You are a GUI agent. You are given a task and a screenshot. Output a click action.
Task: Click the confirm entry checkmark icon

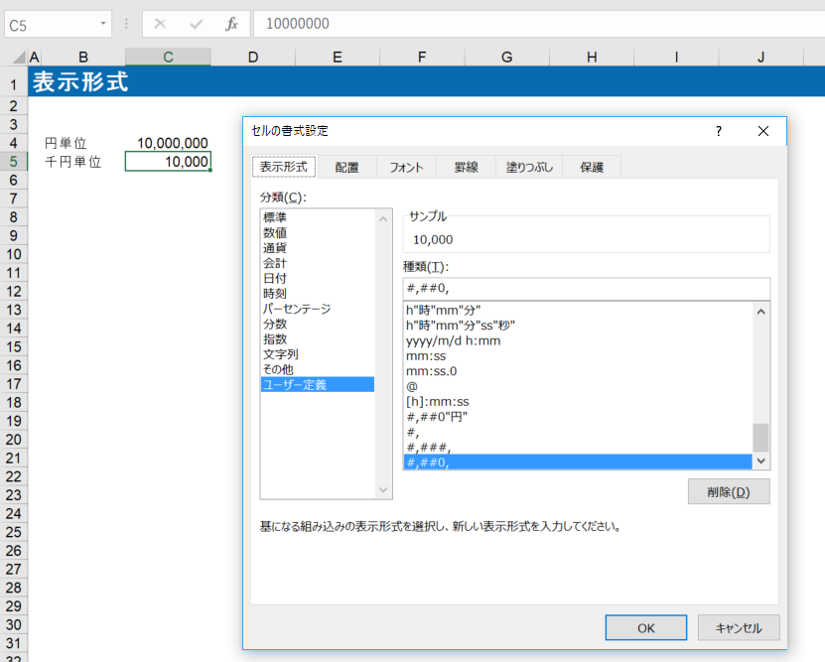coord(196,24)
